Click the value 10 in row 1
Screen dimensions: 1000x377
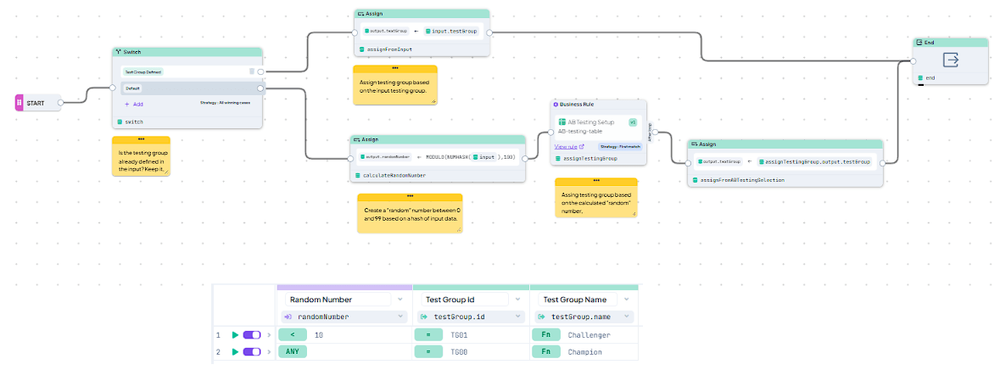coord(320,335)
